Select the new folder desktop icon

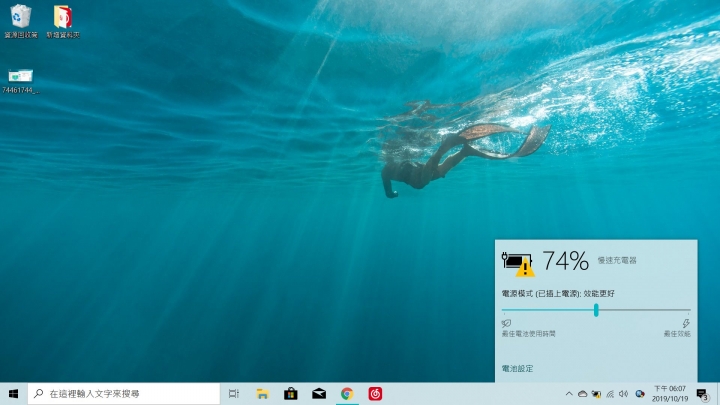[63, 22]
